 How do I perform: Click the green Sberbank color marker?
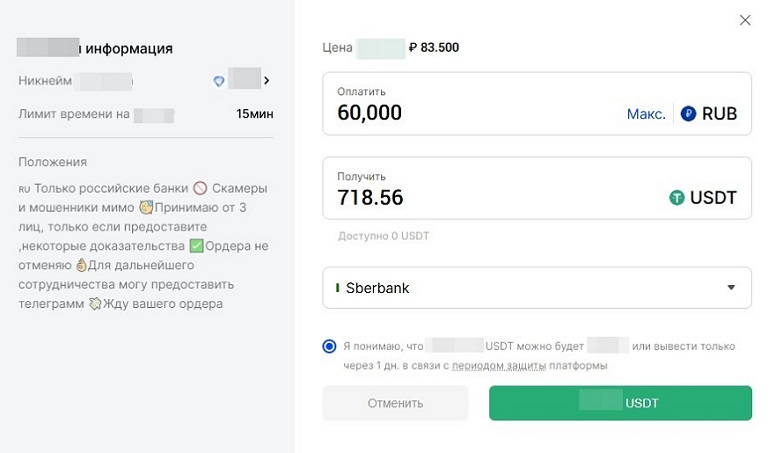click(337, 288)
